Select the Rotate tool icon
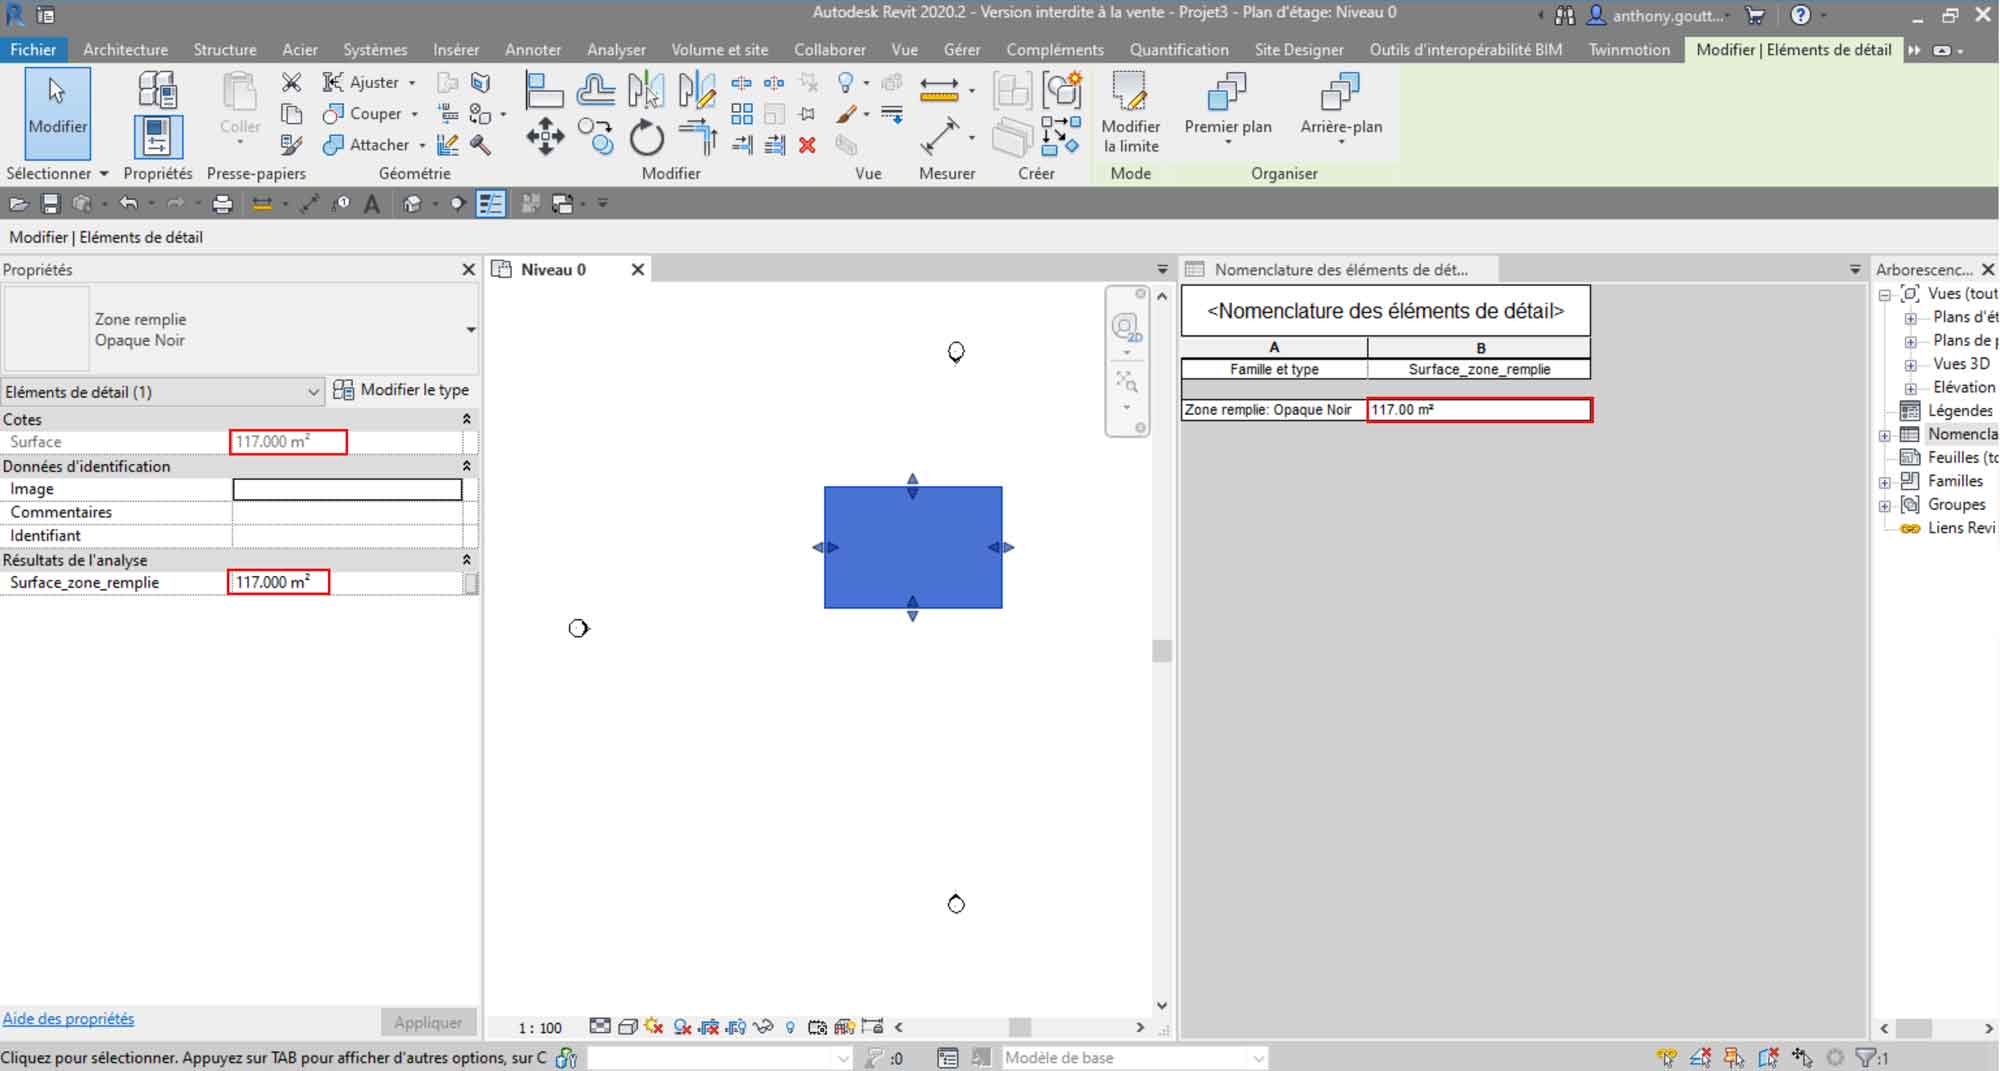 point(646,137)
